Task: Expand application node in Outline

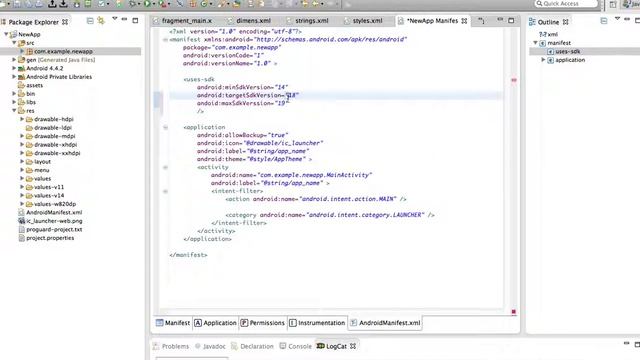Action: [543, 60]
